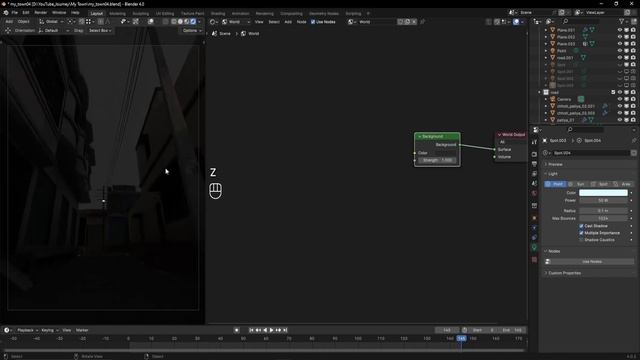Image resolution: width=640 pixels, height=360 pixels.
Task: Switch to the Geometry Nodes workspace tab
Action: pos(324,13)
